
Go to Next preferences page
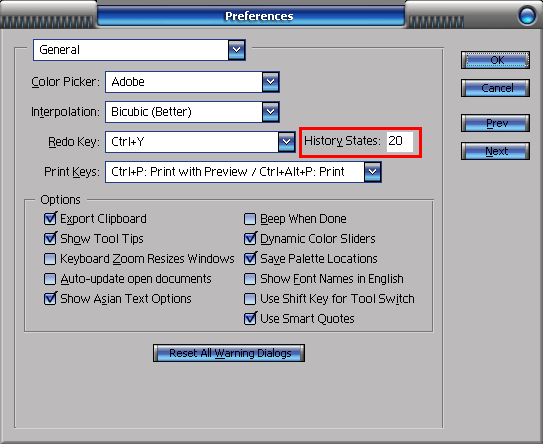coord(495,151)
